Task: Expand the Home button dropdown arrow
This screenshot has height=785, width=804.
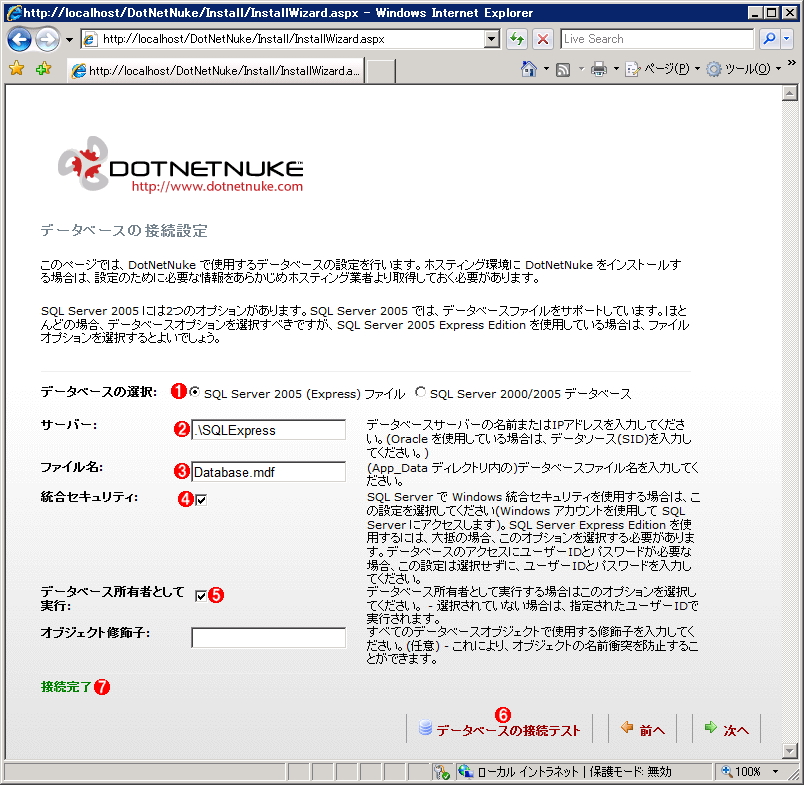Action: point(546,69)
